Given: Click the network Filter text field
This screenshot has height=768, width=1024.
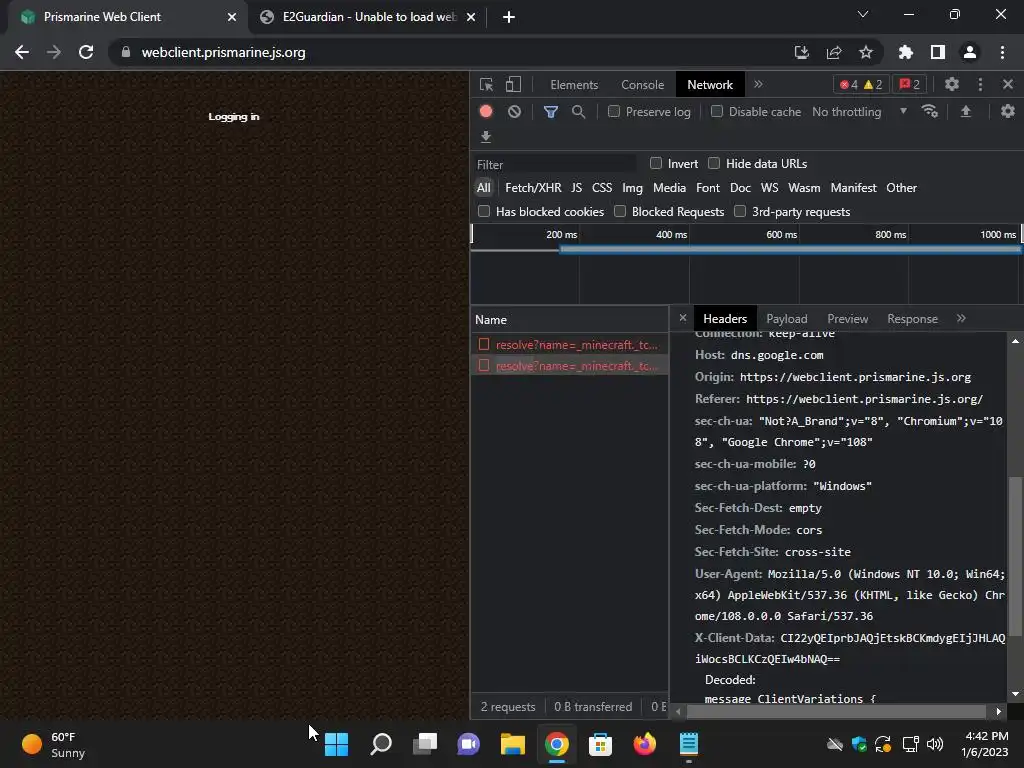Looking at the screenshot, I should coord(555,164).
